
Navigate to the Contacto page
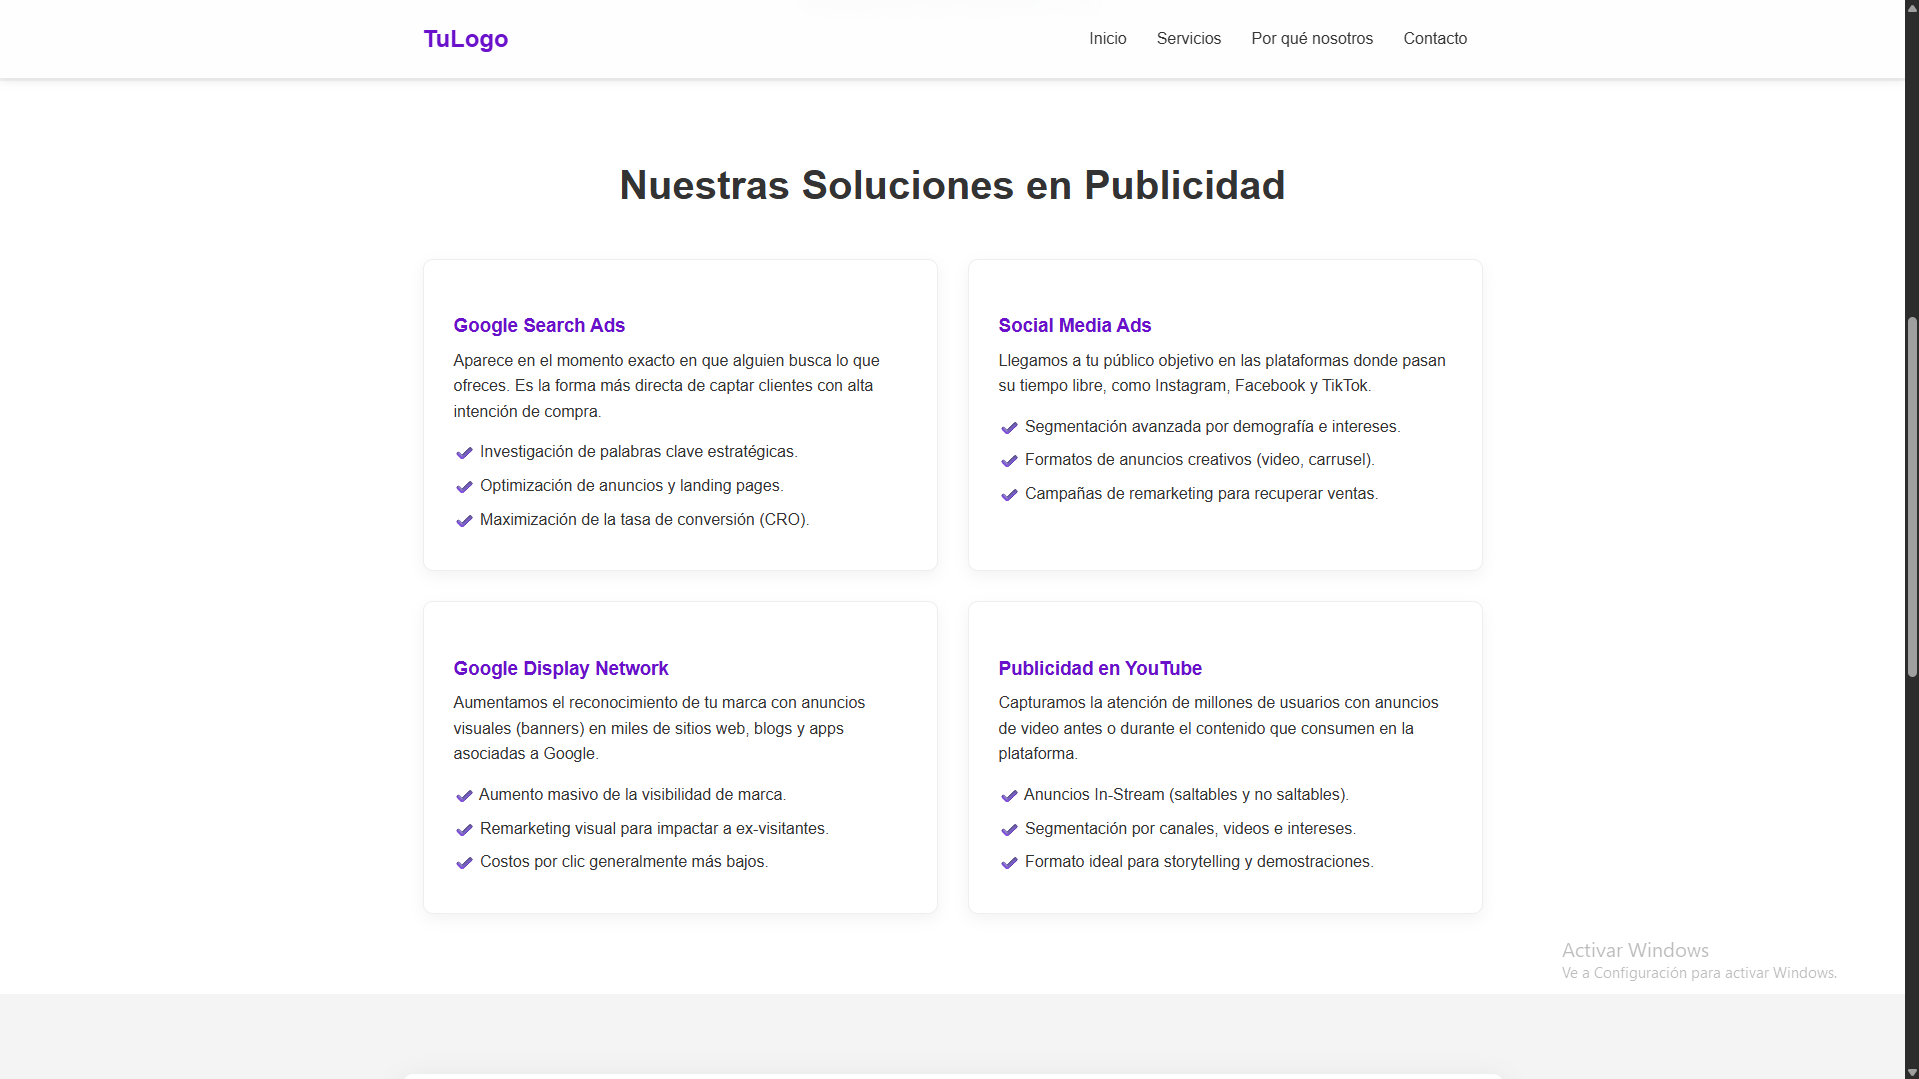tap(1434, 39)
